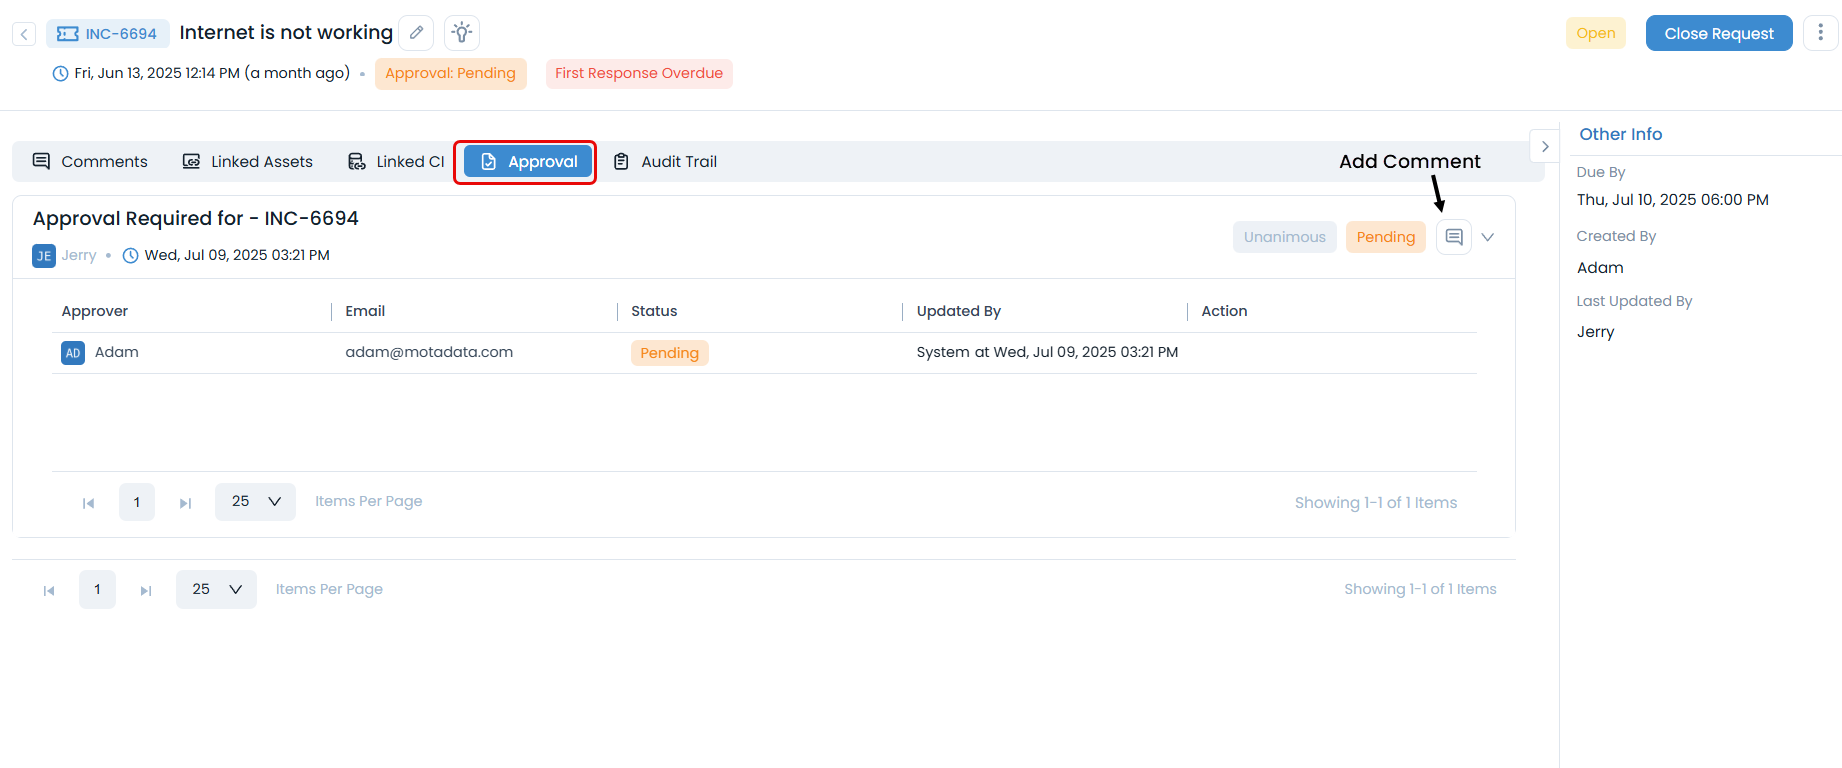Open the Open status dropdown

click(1595, 33)
